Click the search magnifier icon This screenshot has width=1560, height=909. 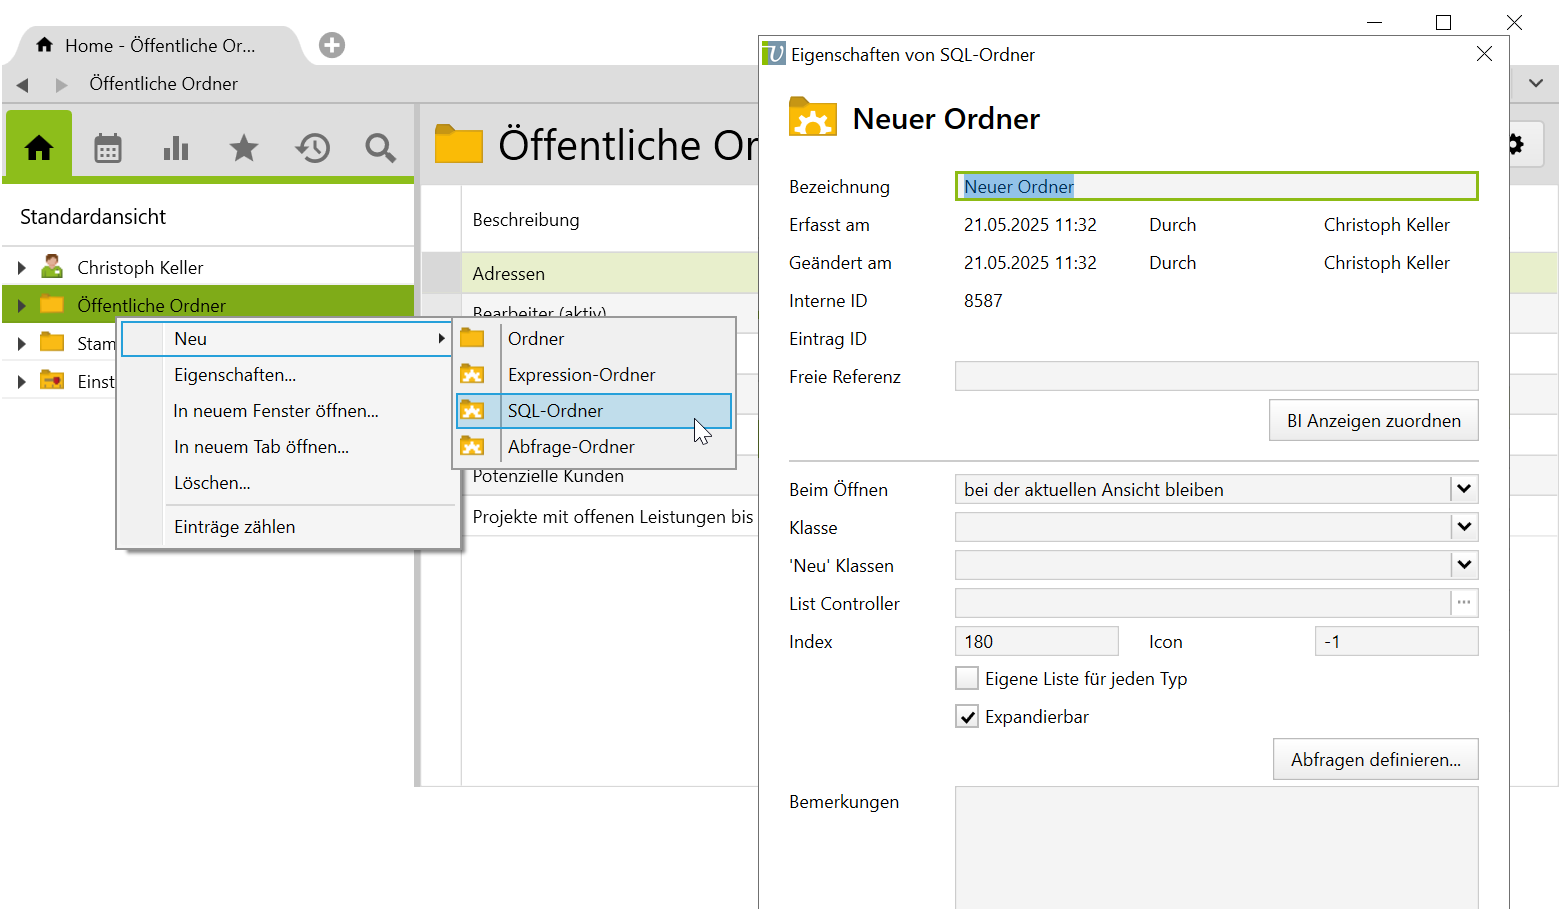pyautogui.click(x=380, y=149)
